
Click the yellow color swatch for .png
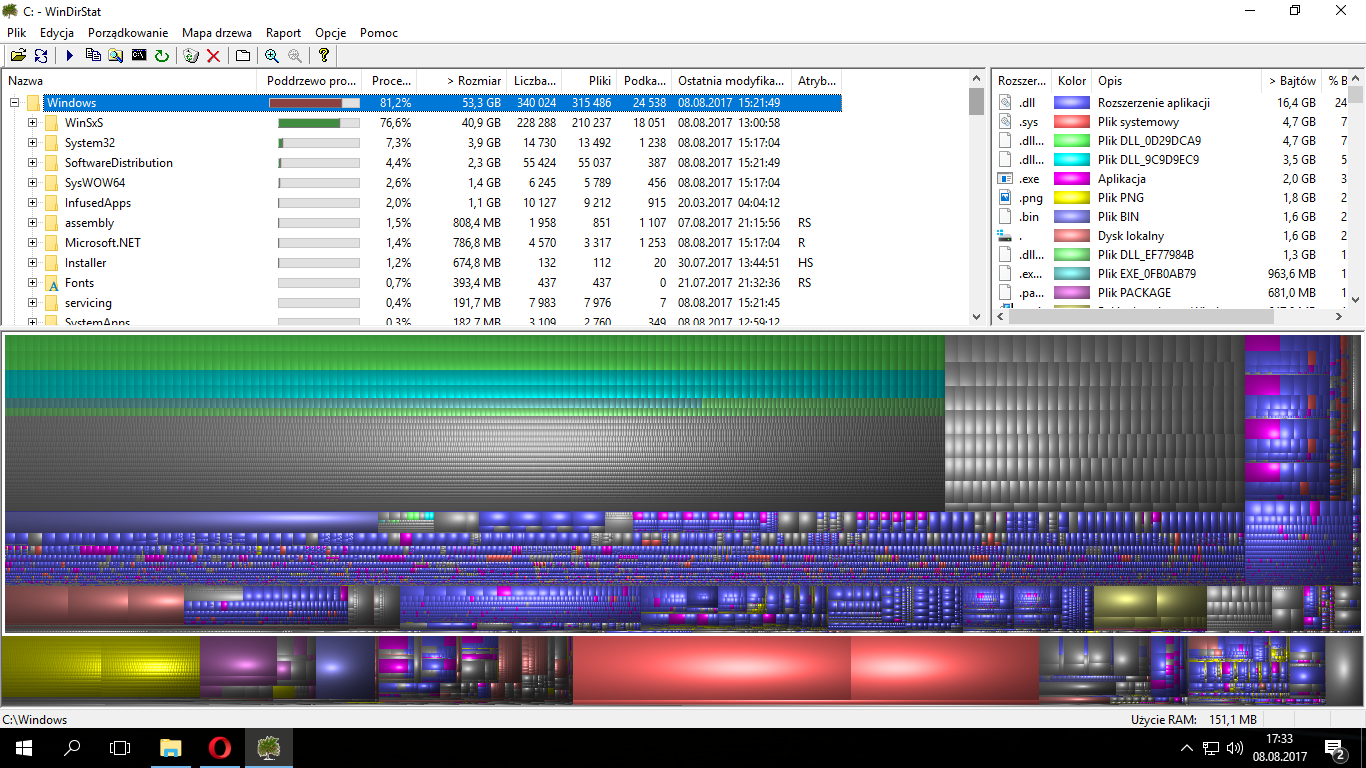1072,198
